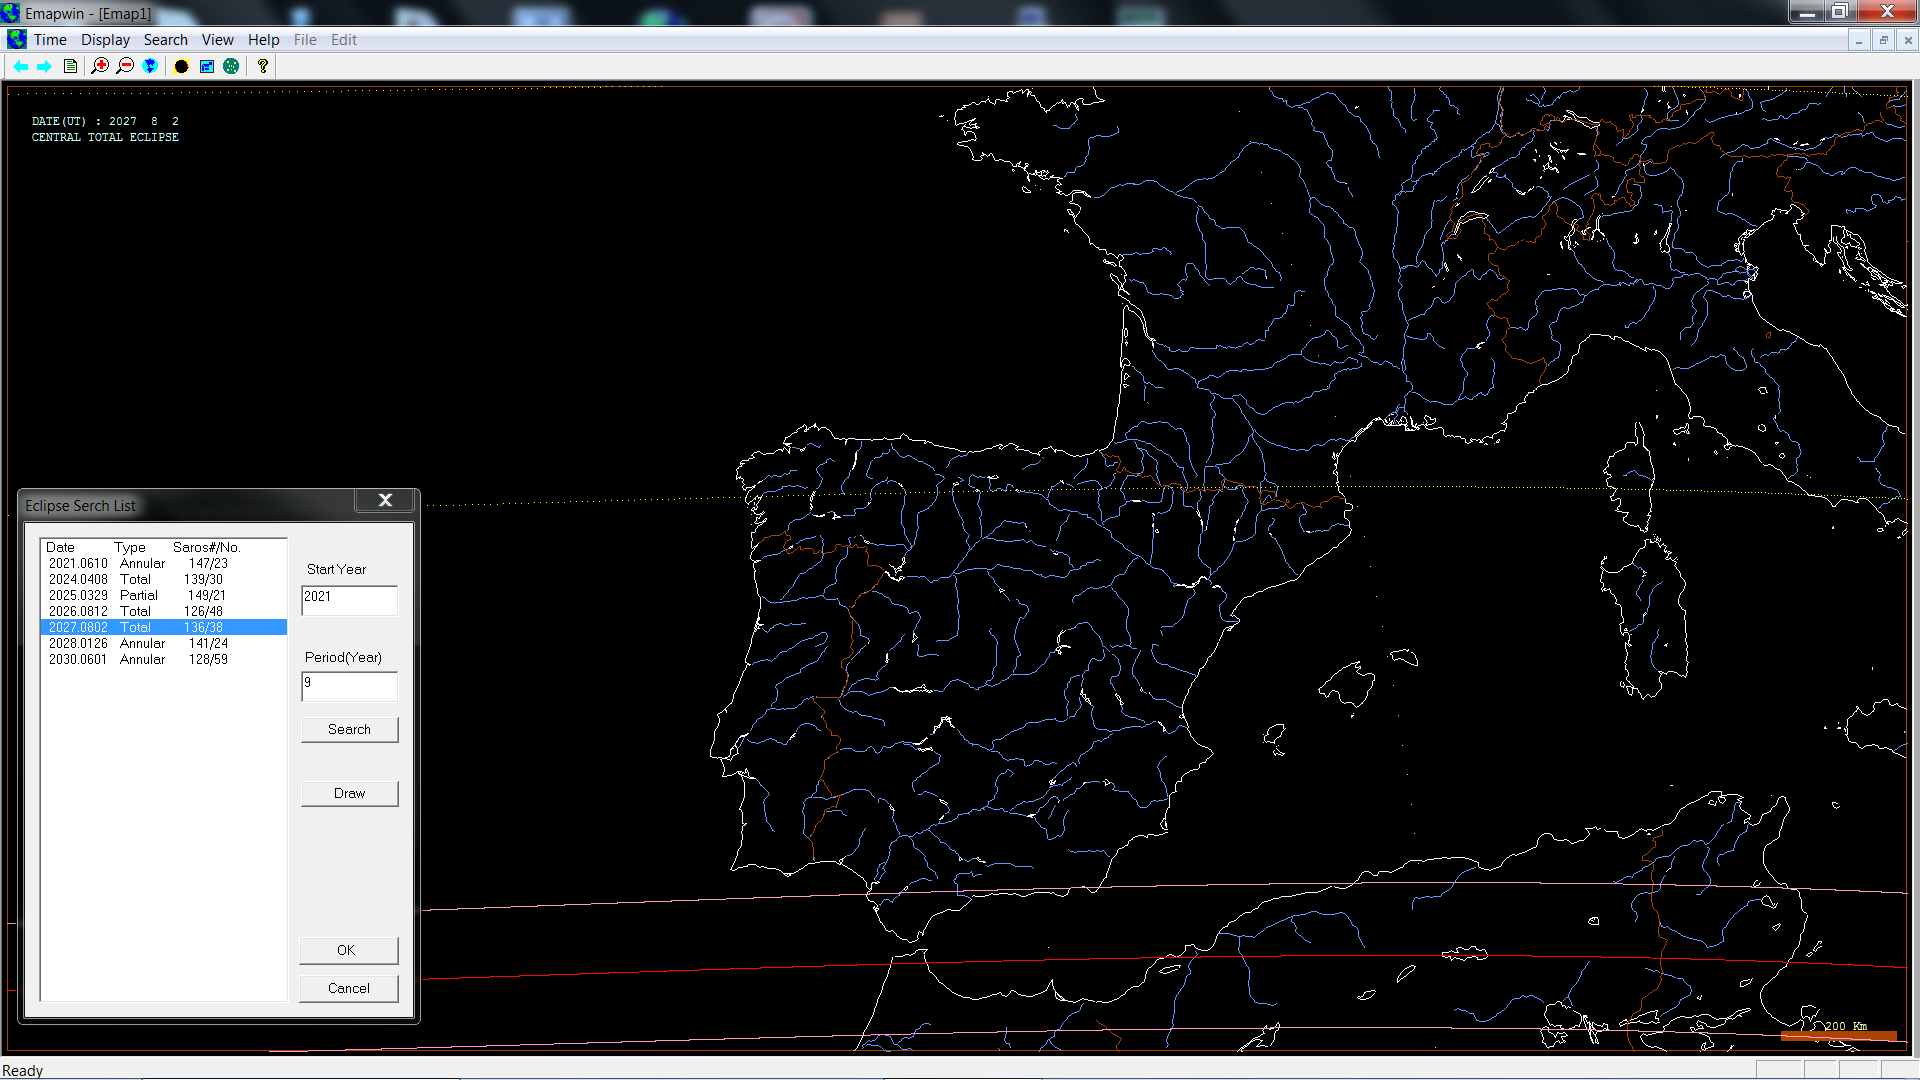Select the 2026.0812 Total eclipse row
Viewport: 1920px width, 1080px height.
[163, 611]
